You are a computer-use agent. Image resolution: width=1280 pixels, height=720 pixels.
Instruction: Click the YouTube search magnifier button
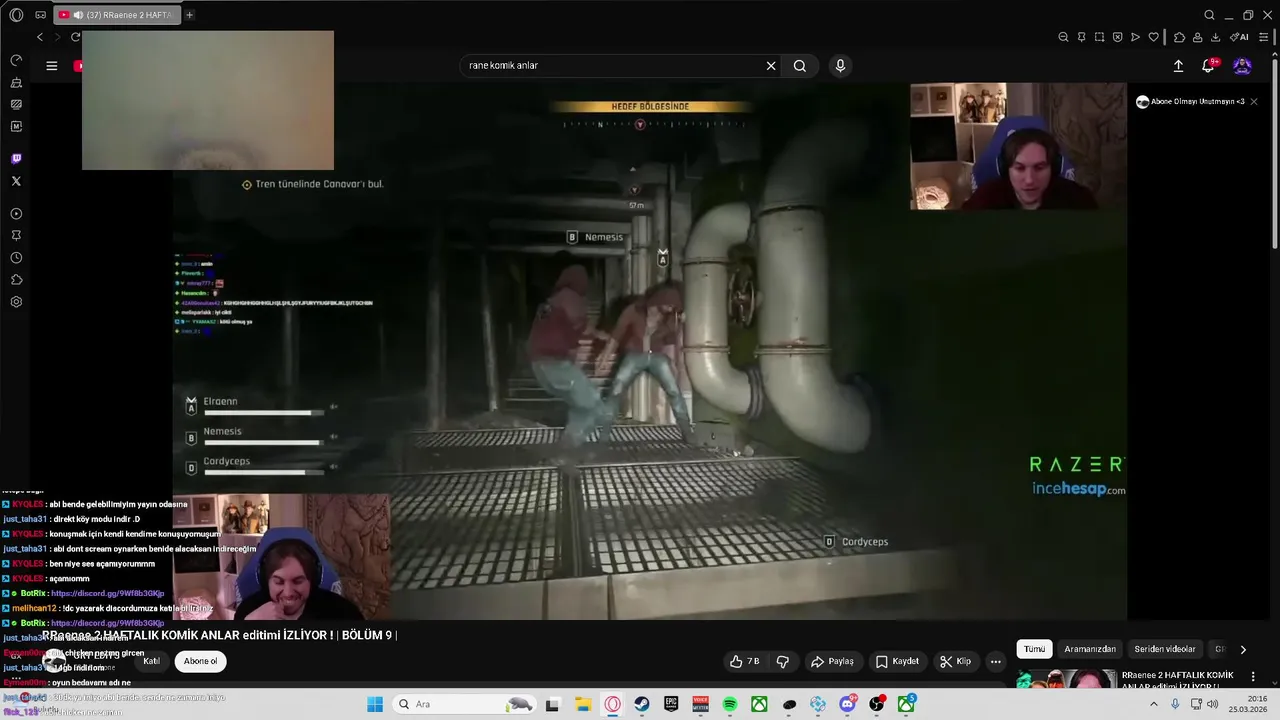(x=800, y=66)
